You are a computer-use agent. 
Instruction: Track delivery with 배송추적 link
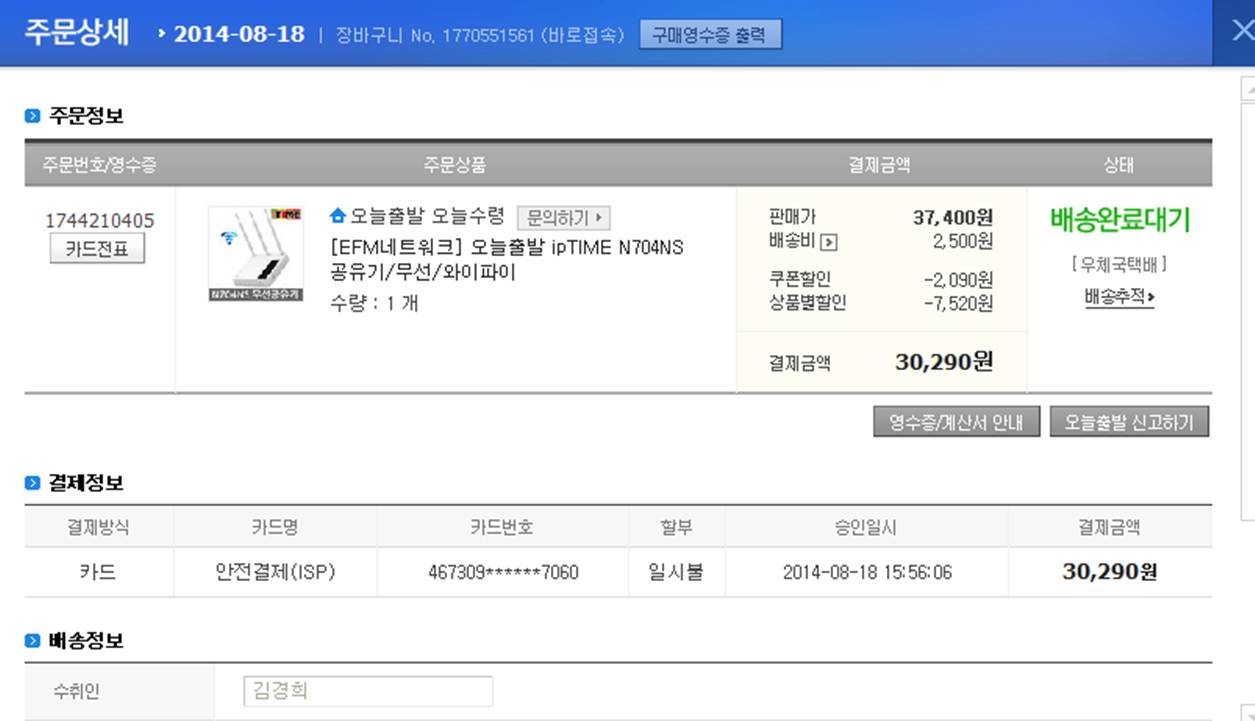pos(1119,297)
